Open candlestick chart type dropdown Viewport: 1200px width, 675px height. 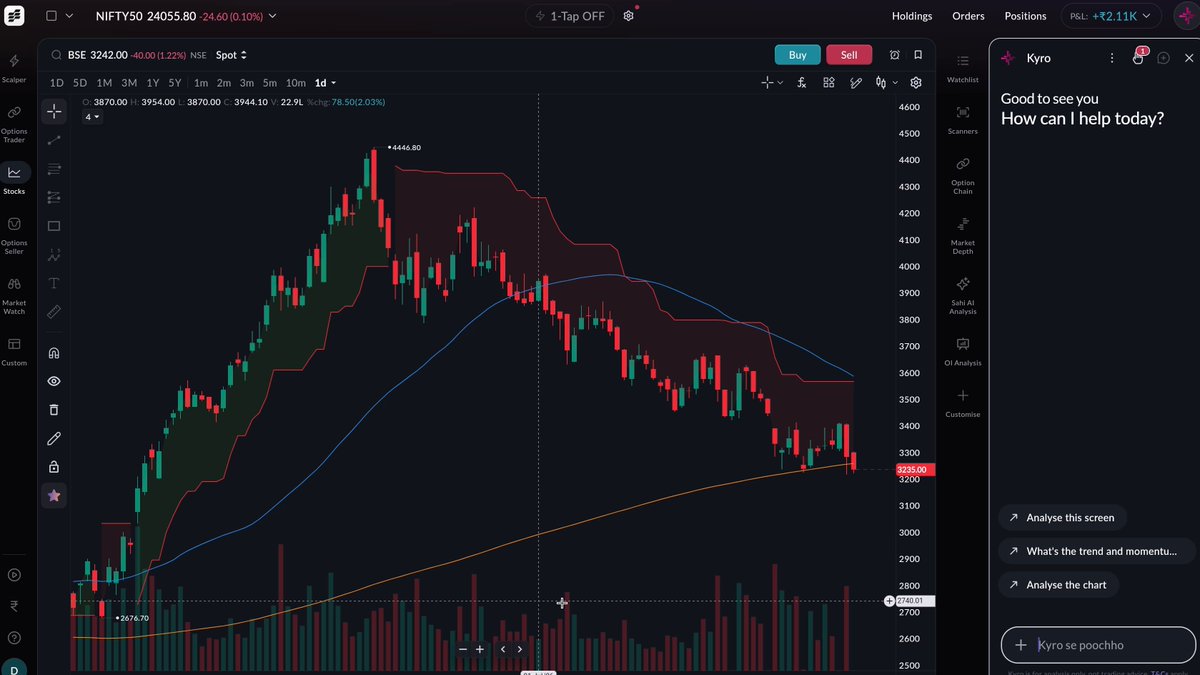tap(885, 83)
